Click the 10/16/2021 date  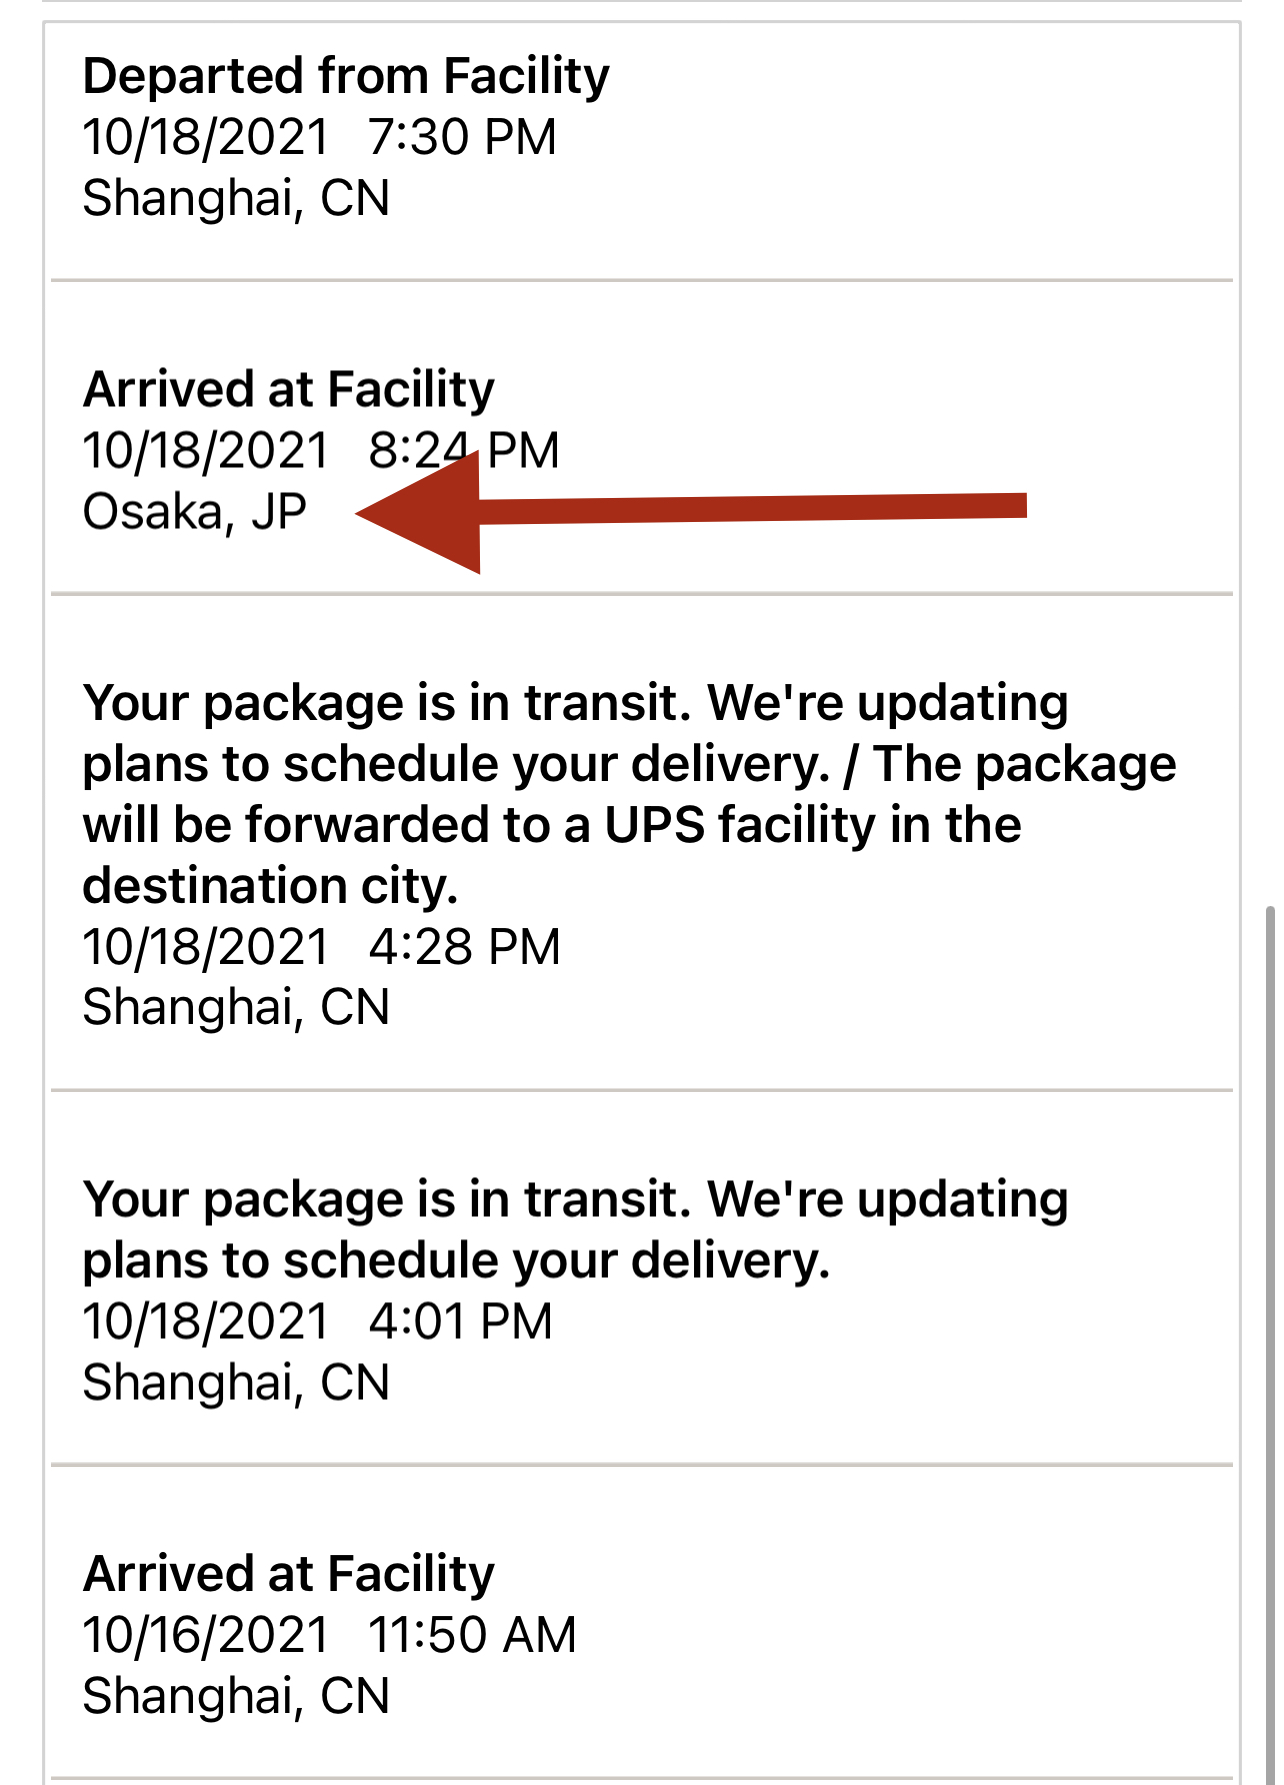click(x=206, y=1635)
